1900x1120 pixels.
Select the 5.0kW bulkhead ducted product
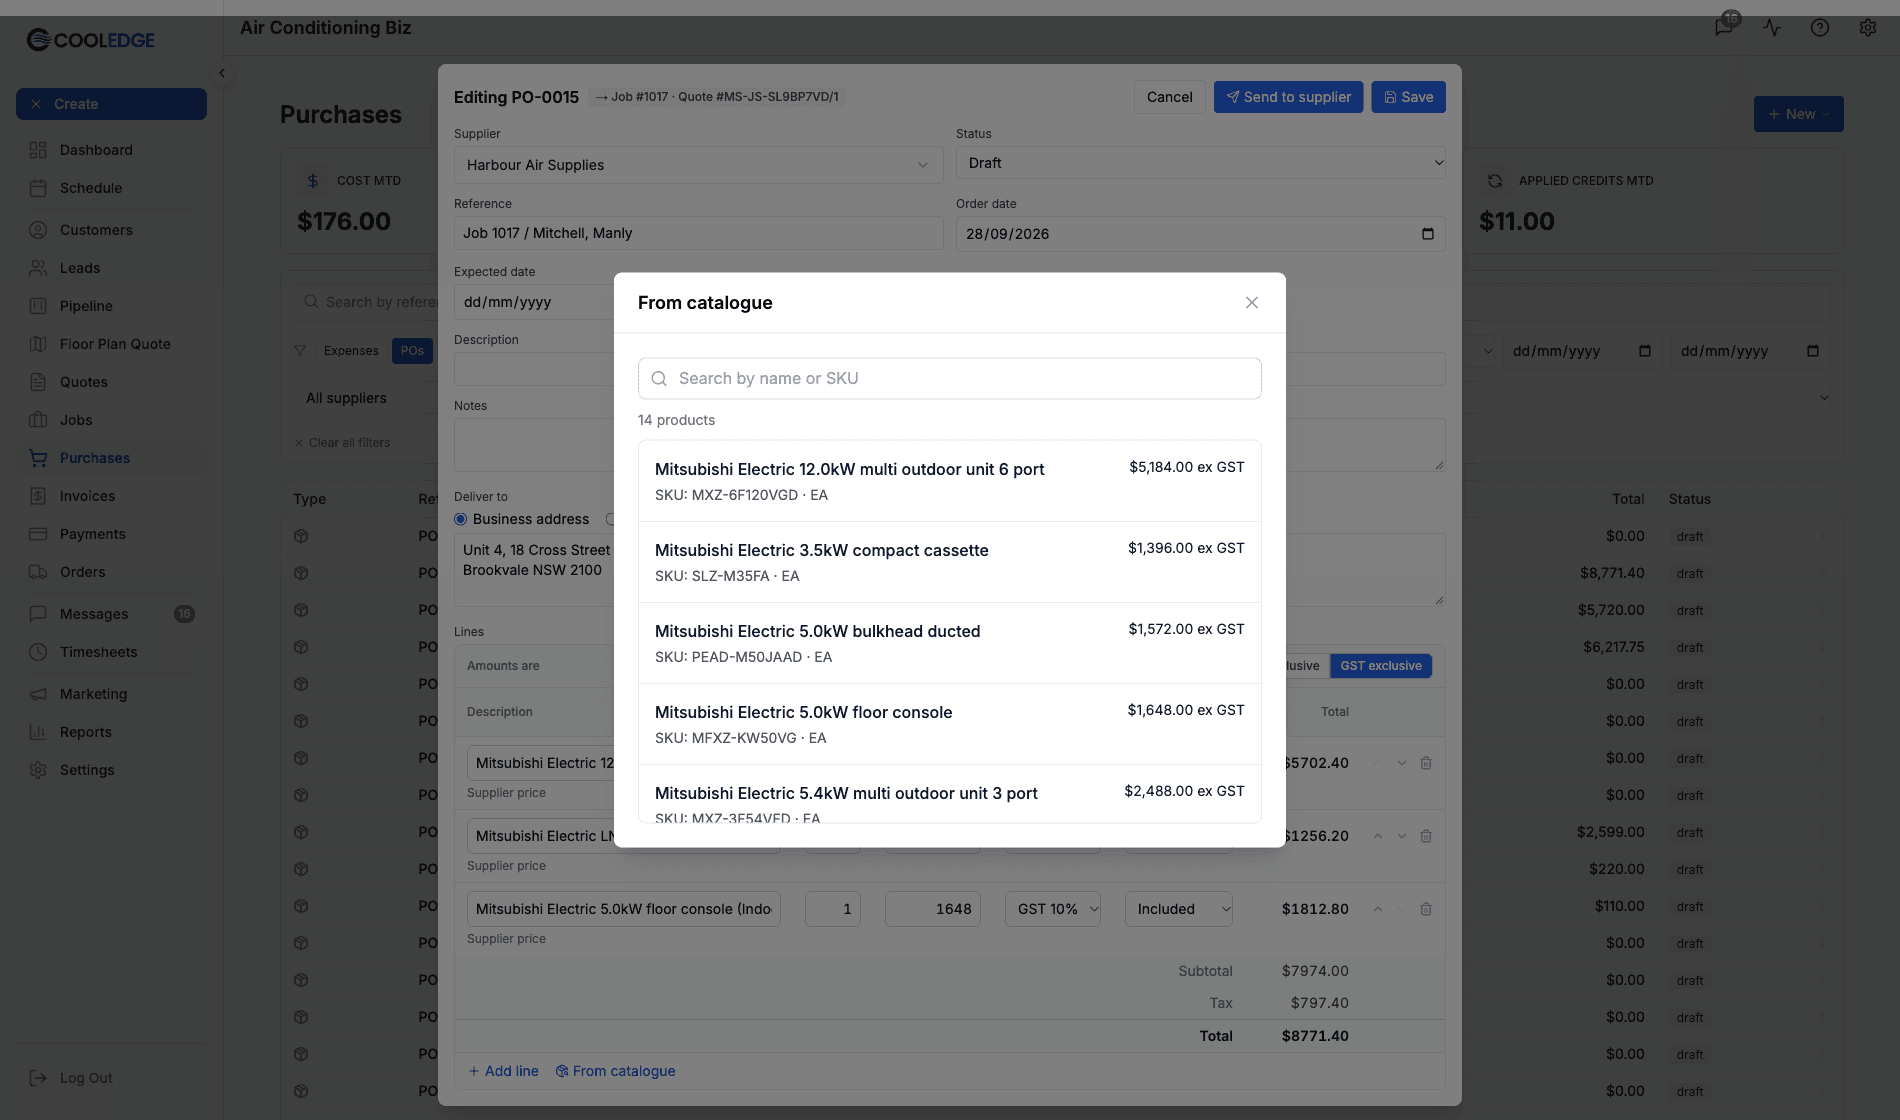point(949,643)
